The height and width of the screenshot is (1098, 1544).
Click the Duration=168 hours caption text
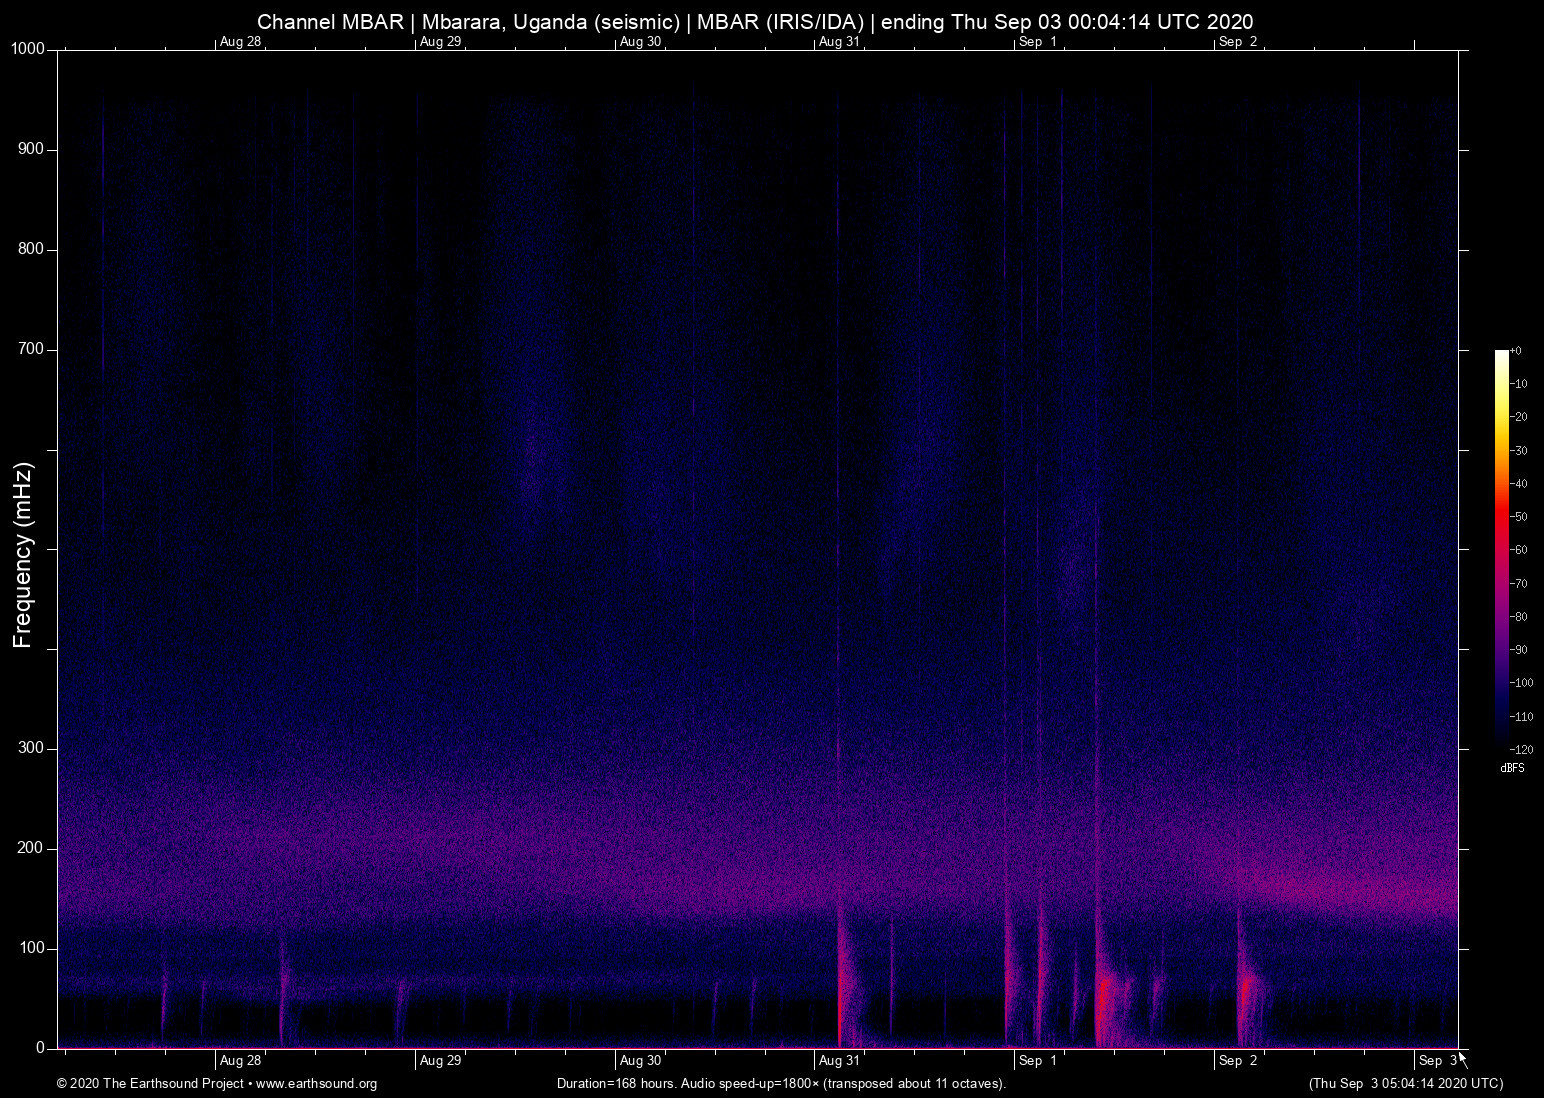[x=781, y=1083]
